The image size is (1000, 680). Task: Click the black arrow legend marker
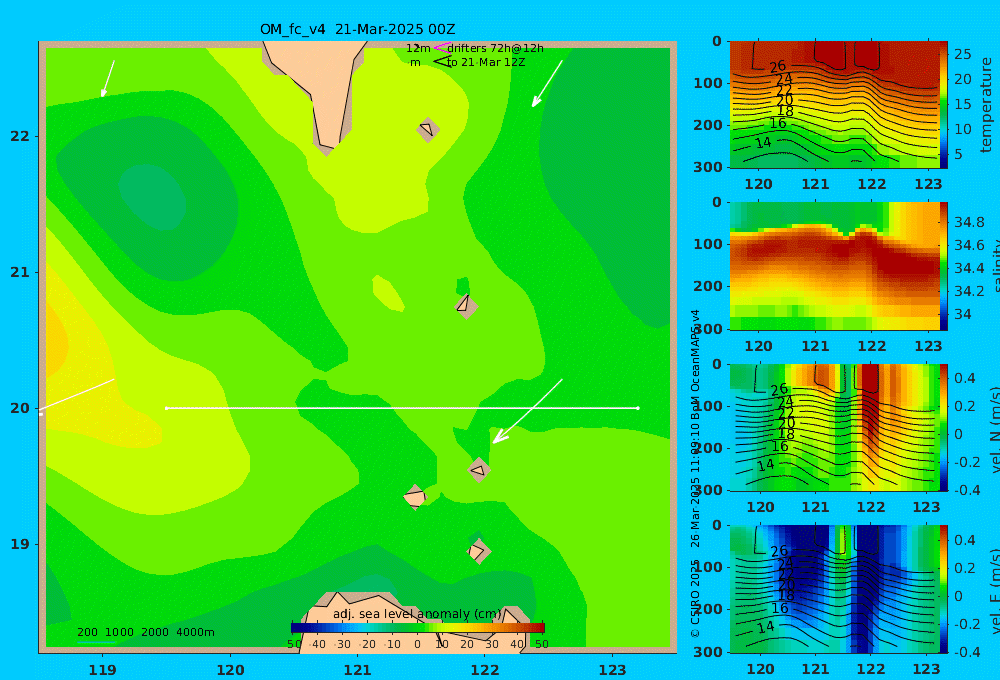click(x=442, y=62)
